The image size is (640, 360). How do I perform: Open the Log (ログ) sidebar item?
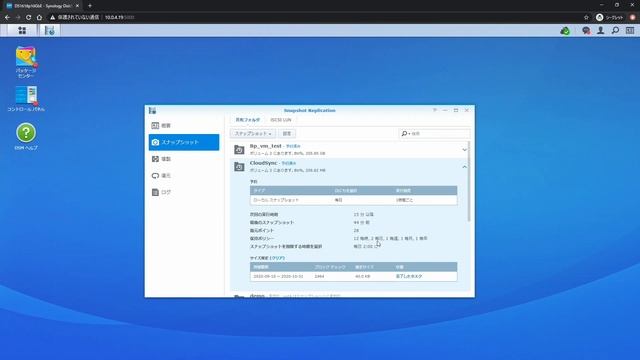click(x=184, y=192)
